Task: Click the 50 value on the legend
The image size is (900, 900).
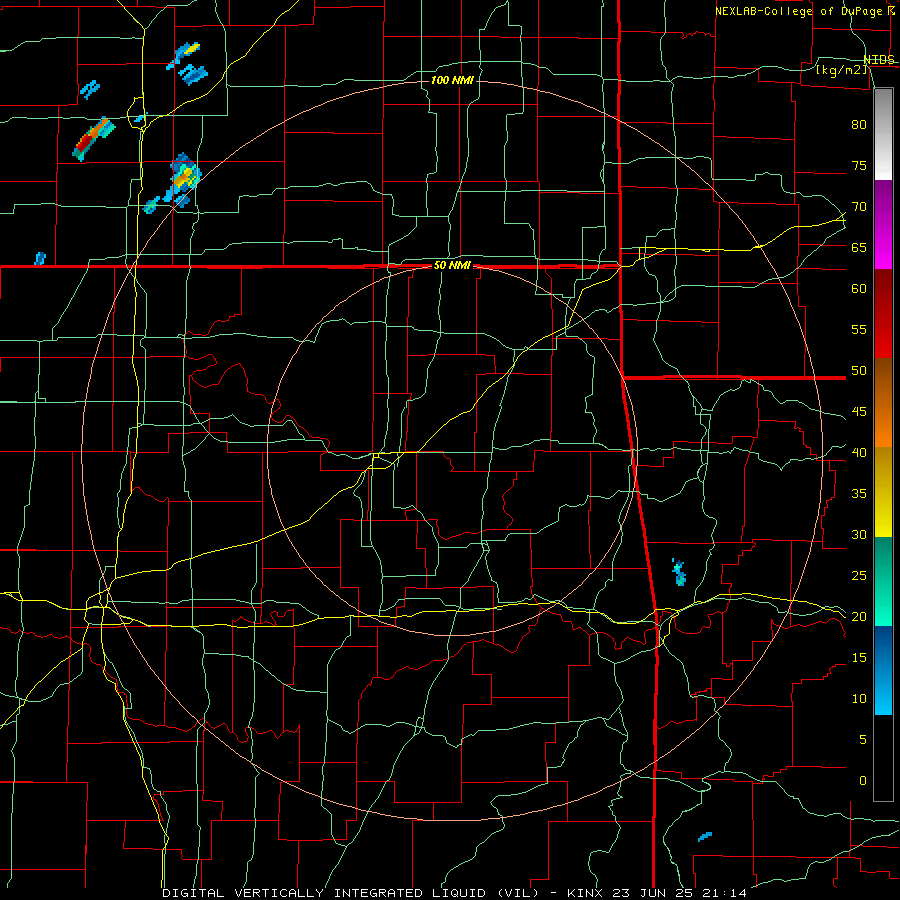Action: tap(859, 371)
